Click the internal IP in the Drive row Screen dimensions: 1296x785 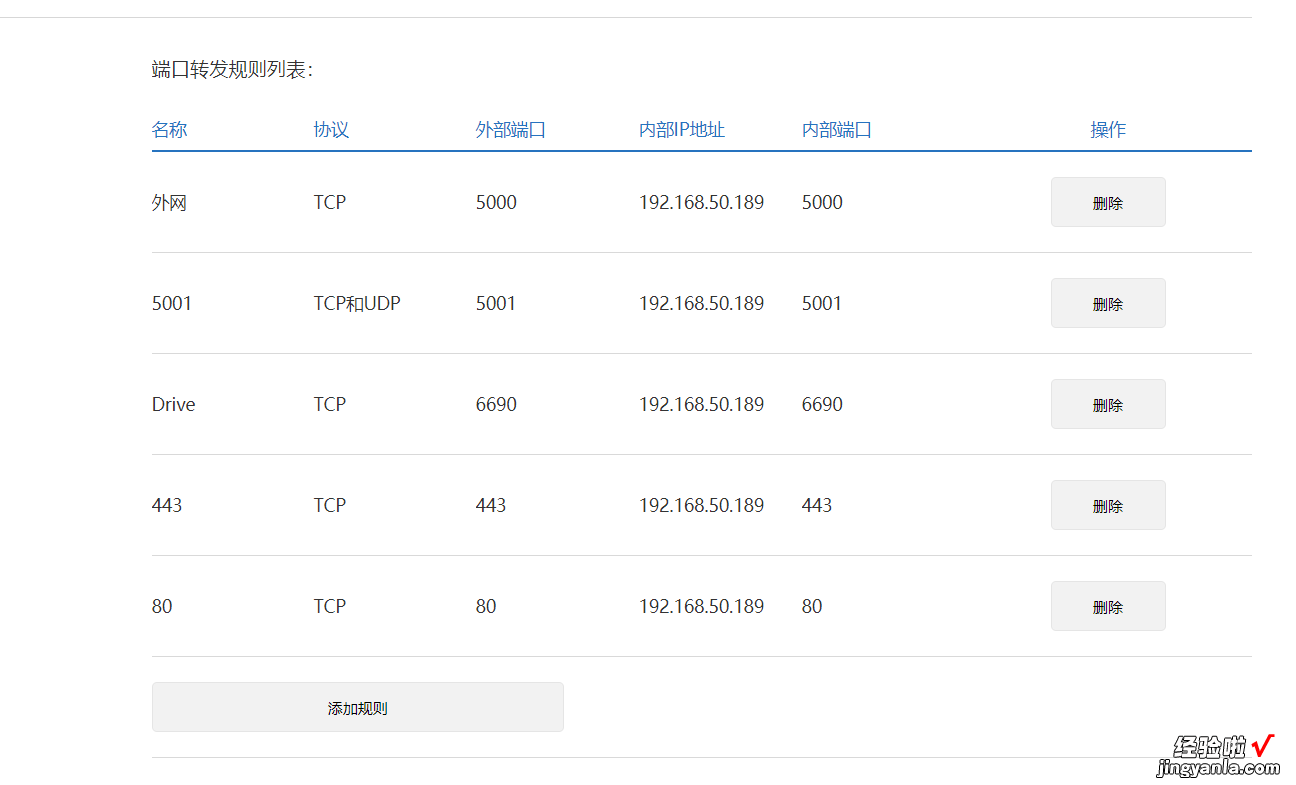(701, 404)
